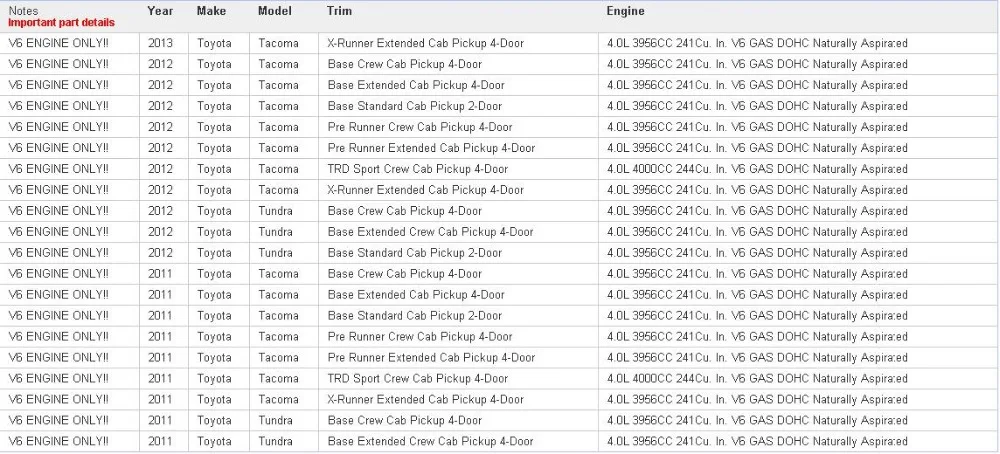The image size is (1000, 454).
Task: Select 2011 Tacoma 'Base Crew Cab Pickup 4-Door' trim
Action: (404, 274)
